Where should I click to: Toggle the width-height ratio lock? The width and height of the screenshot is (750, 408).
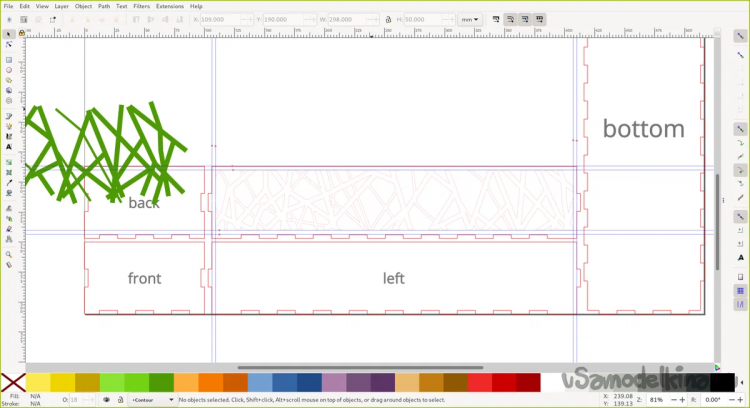pyautogui.click(x=387, y=19)
